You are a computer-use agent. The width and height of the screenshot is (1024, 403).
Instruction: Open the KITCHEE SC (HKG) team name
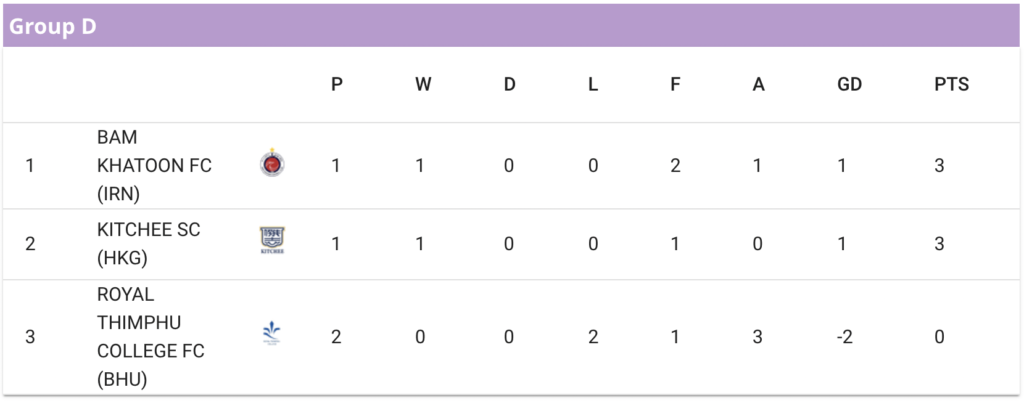(x=149, y=244)
